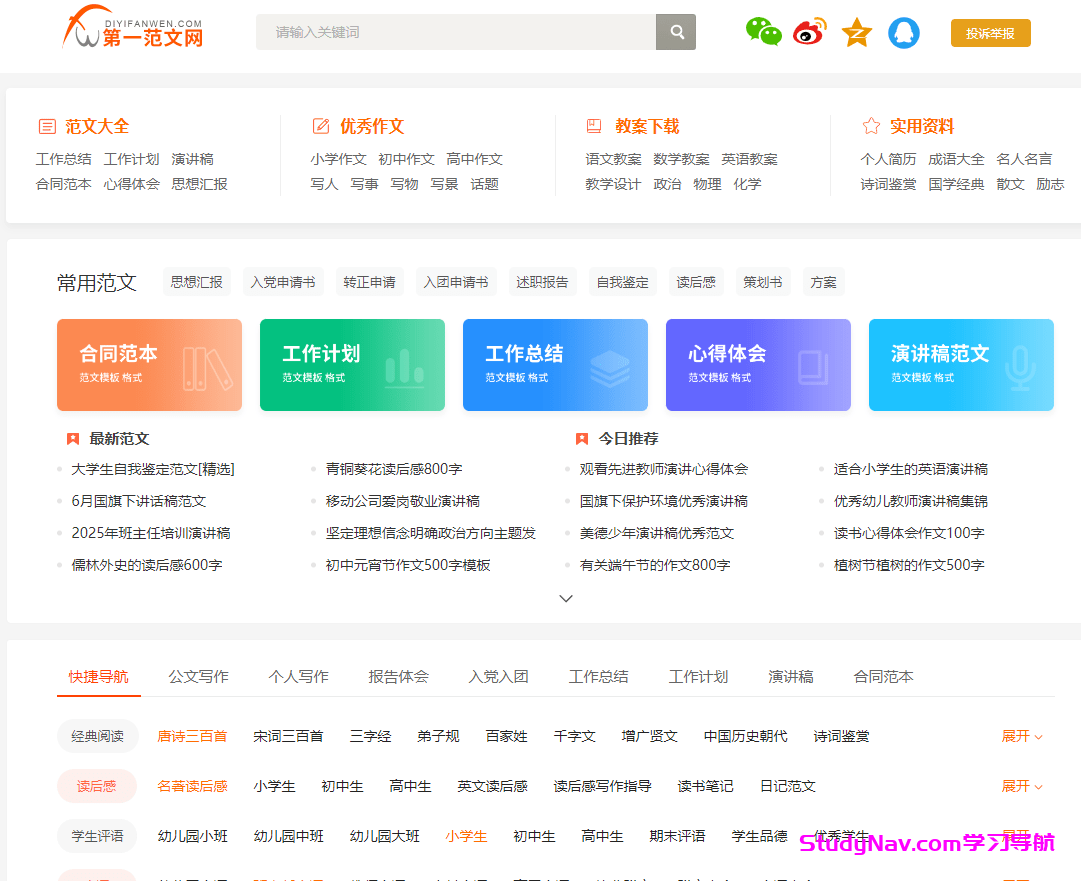
Task: Click the 转正申请 tag
Action: [370, 282]
